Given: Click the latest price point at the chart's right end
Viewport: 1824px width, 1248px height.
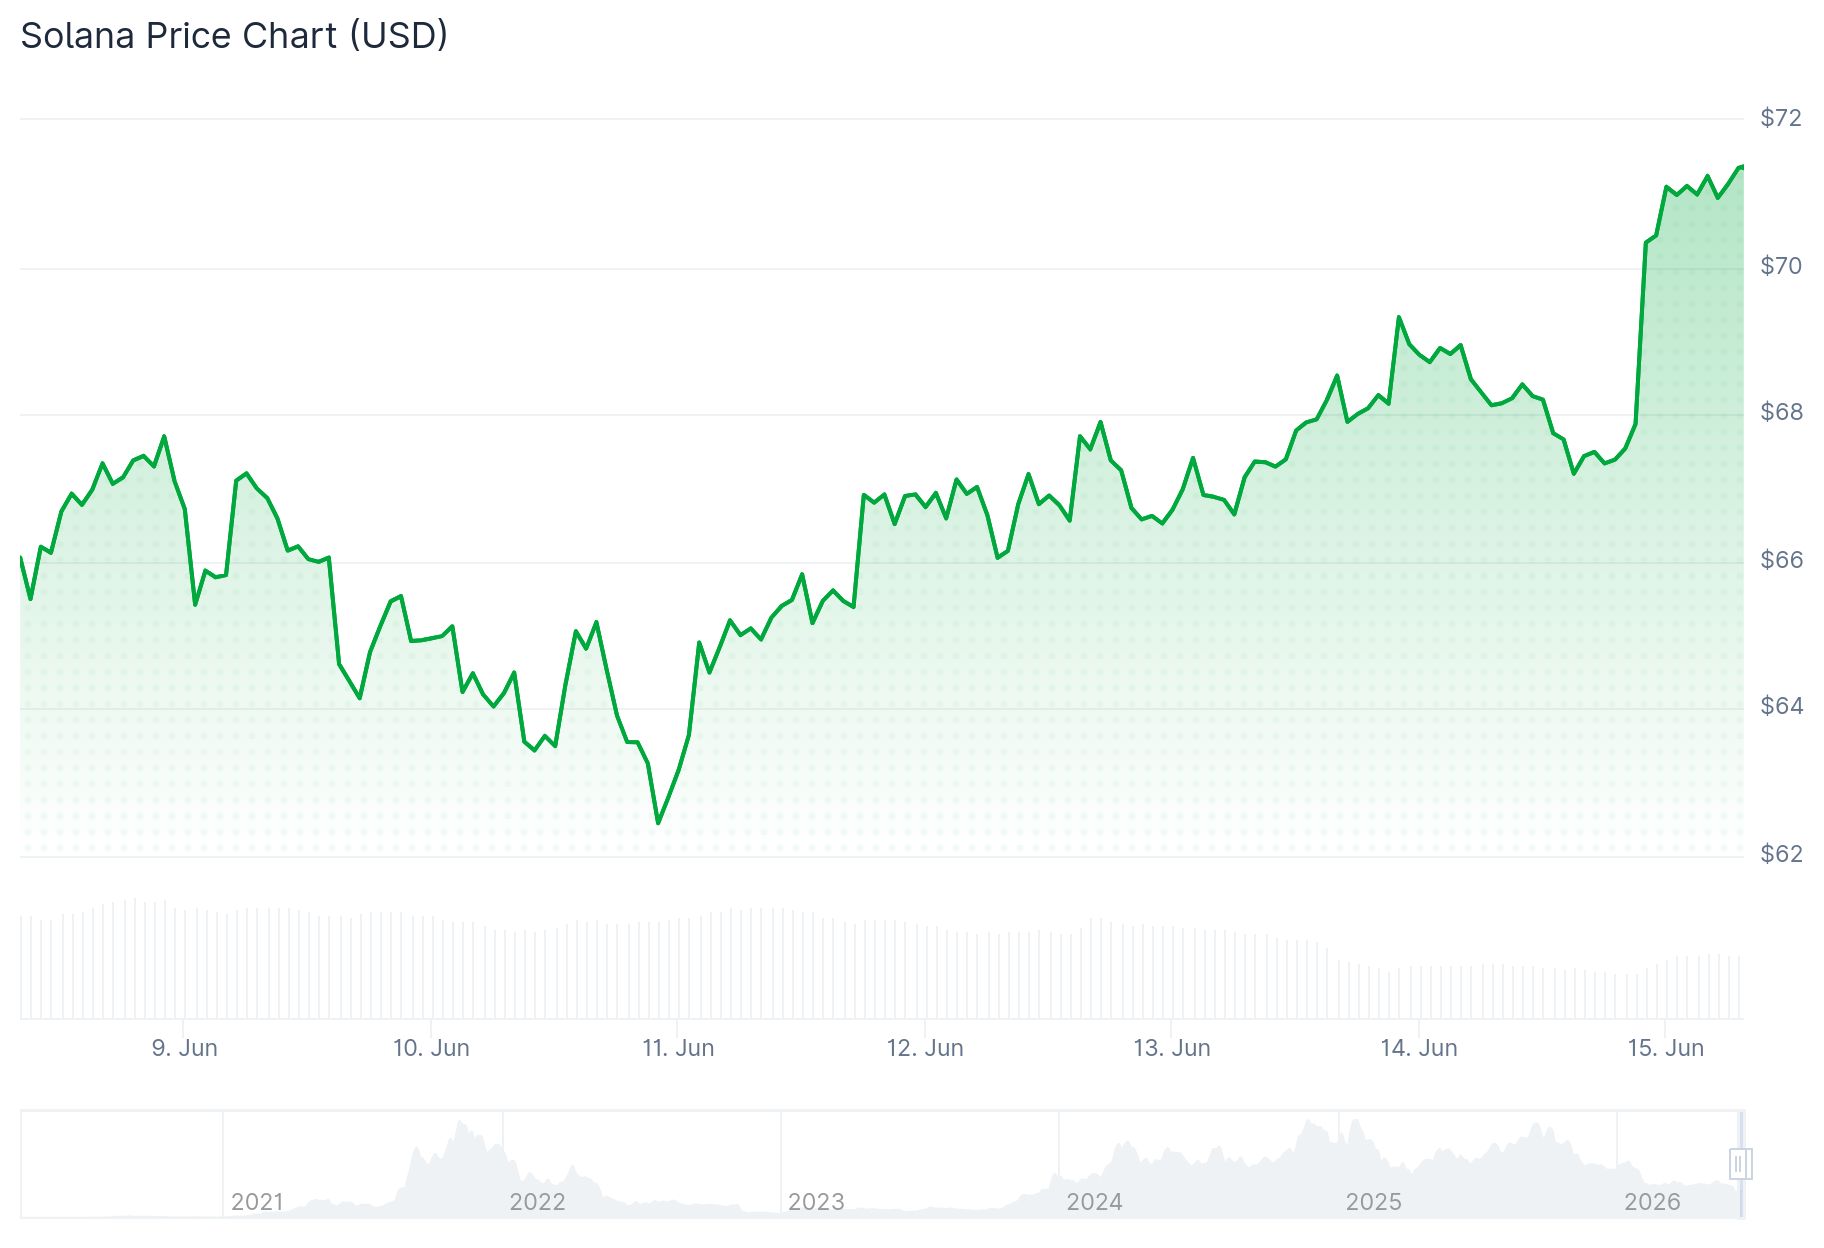Looking at the screenshot, I should point(1742,166).
